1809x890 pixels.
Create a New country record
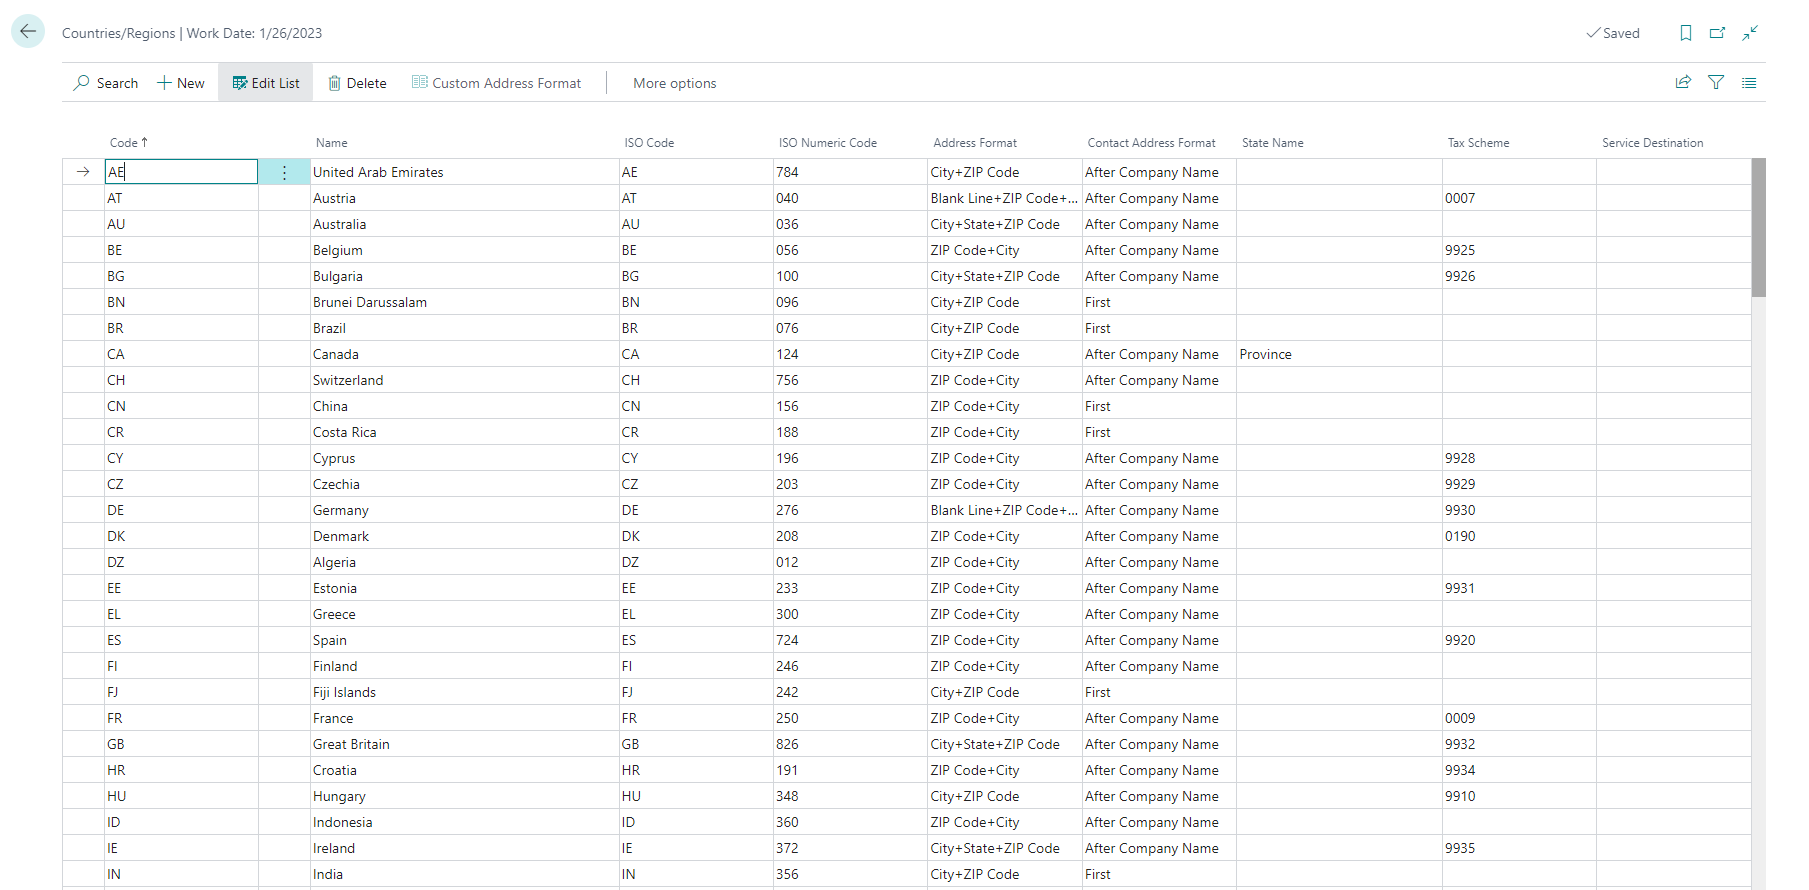[181, 83]
